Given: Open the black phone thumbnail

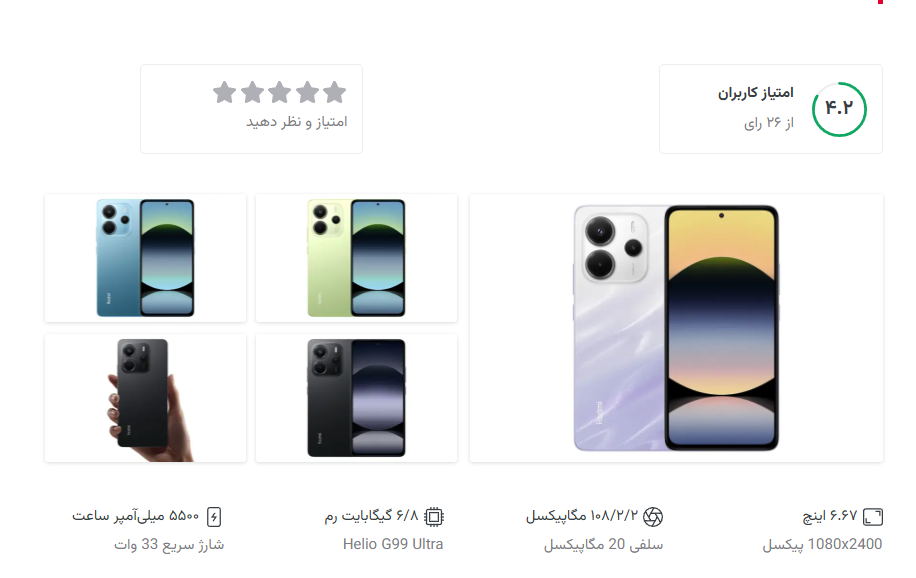Looking at the screenshot, I should coord(356,398).
